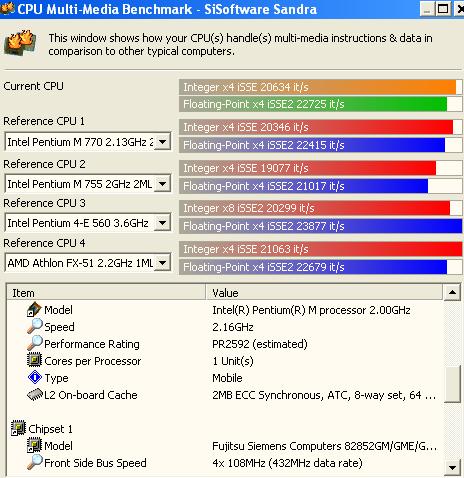Click the Item column header
Screen dimensions: 464x478
106,293
